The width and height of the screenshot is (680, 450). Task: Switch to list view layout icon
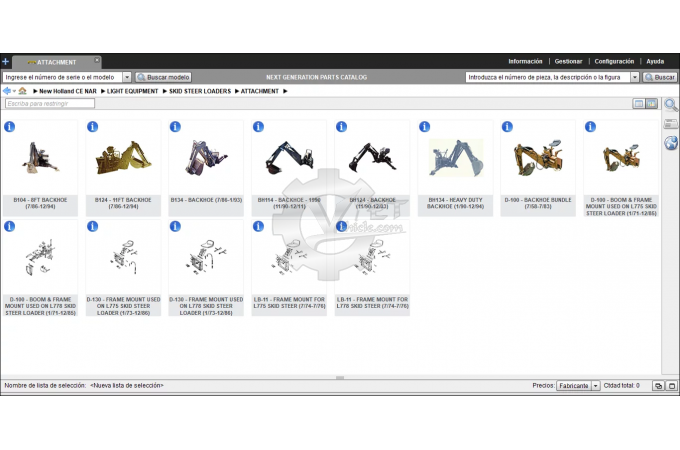[638, 104]
